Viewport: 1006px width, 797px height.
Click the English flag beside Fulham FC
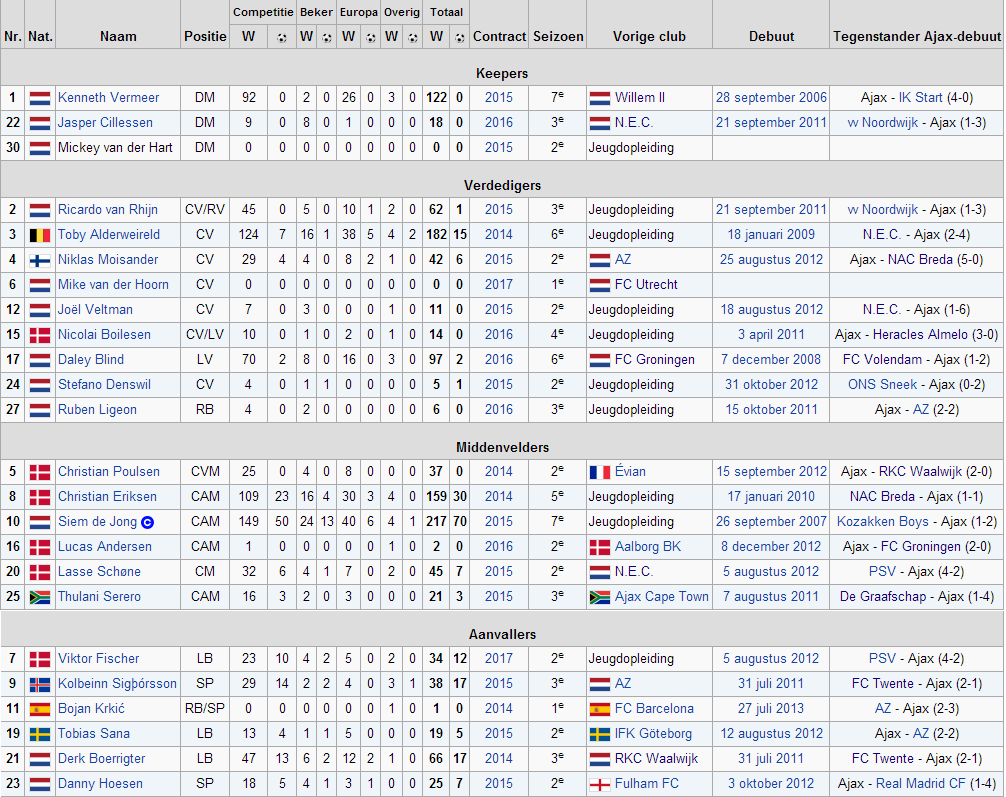(x=600, y=785)
